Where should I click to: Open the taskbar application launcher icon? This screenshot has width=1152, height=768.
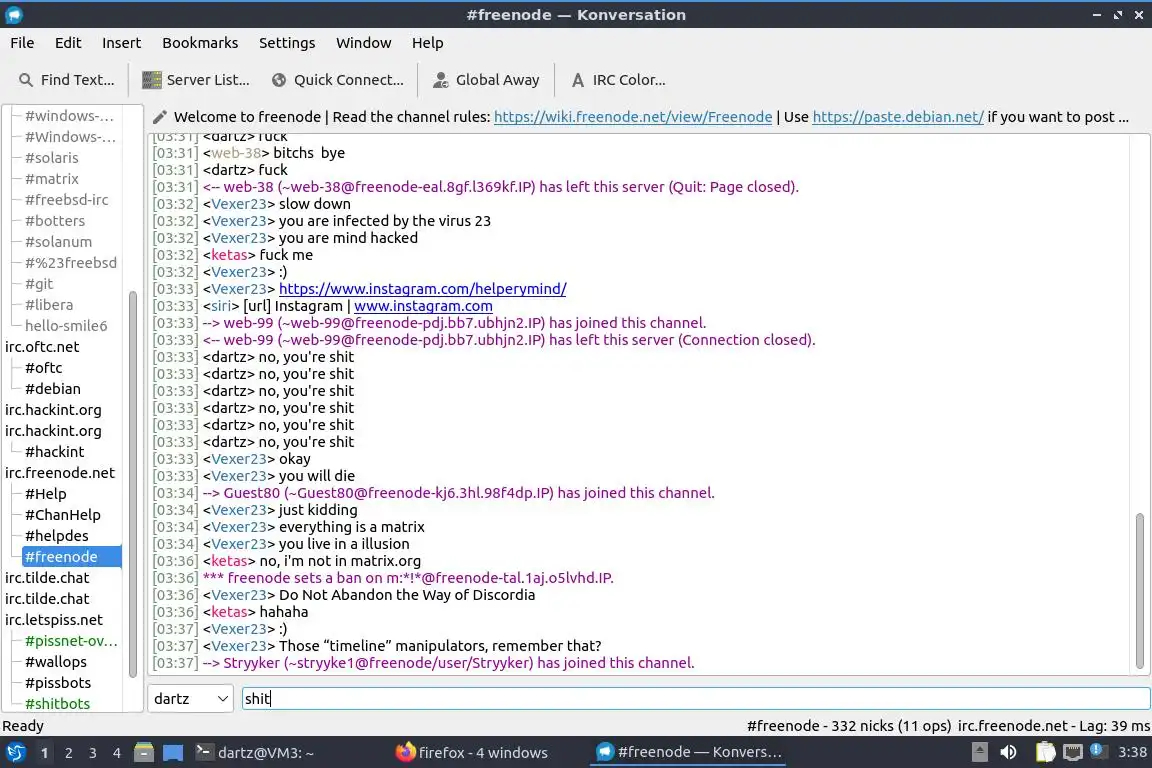(15, 753)
